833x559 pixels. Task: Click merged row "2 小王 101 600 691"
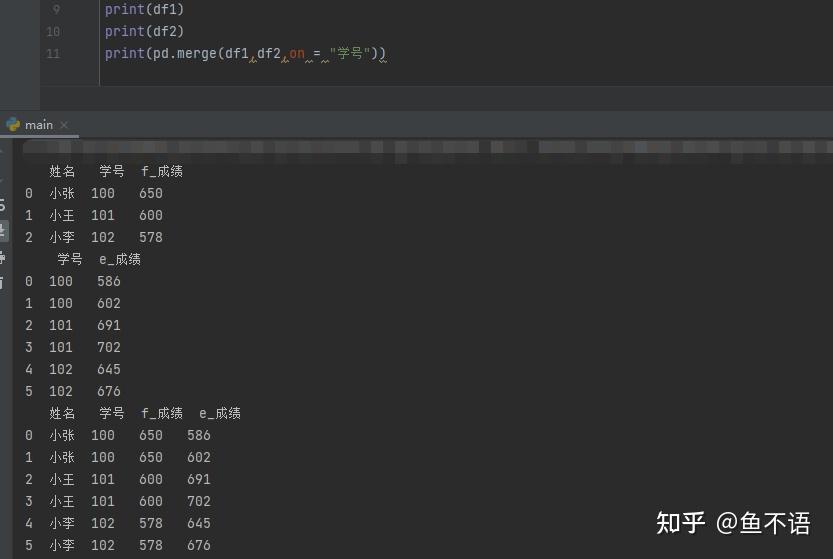(x=117, y=479)
